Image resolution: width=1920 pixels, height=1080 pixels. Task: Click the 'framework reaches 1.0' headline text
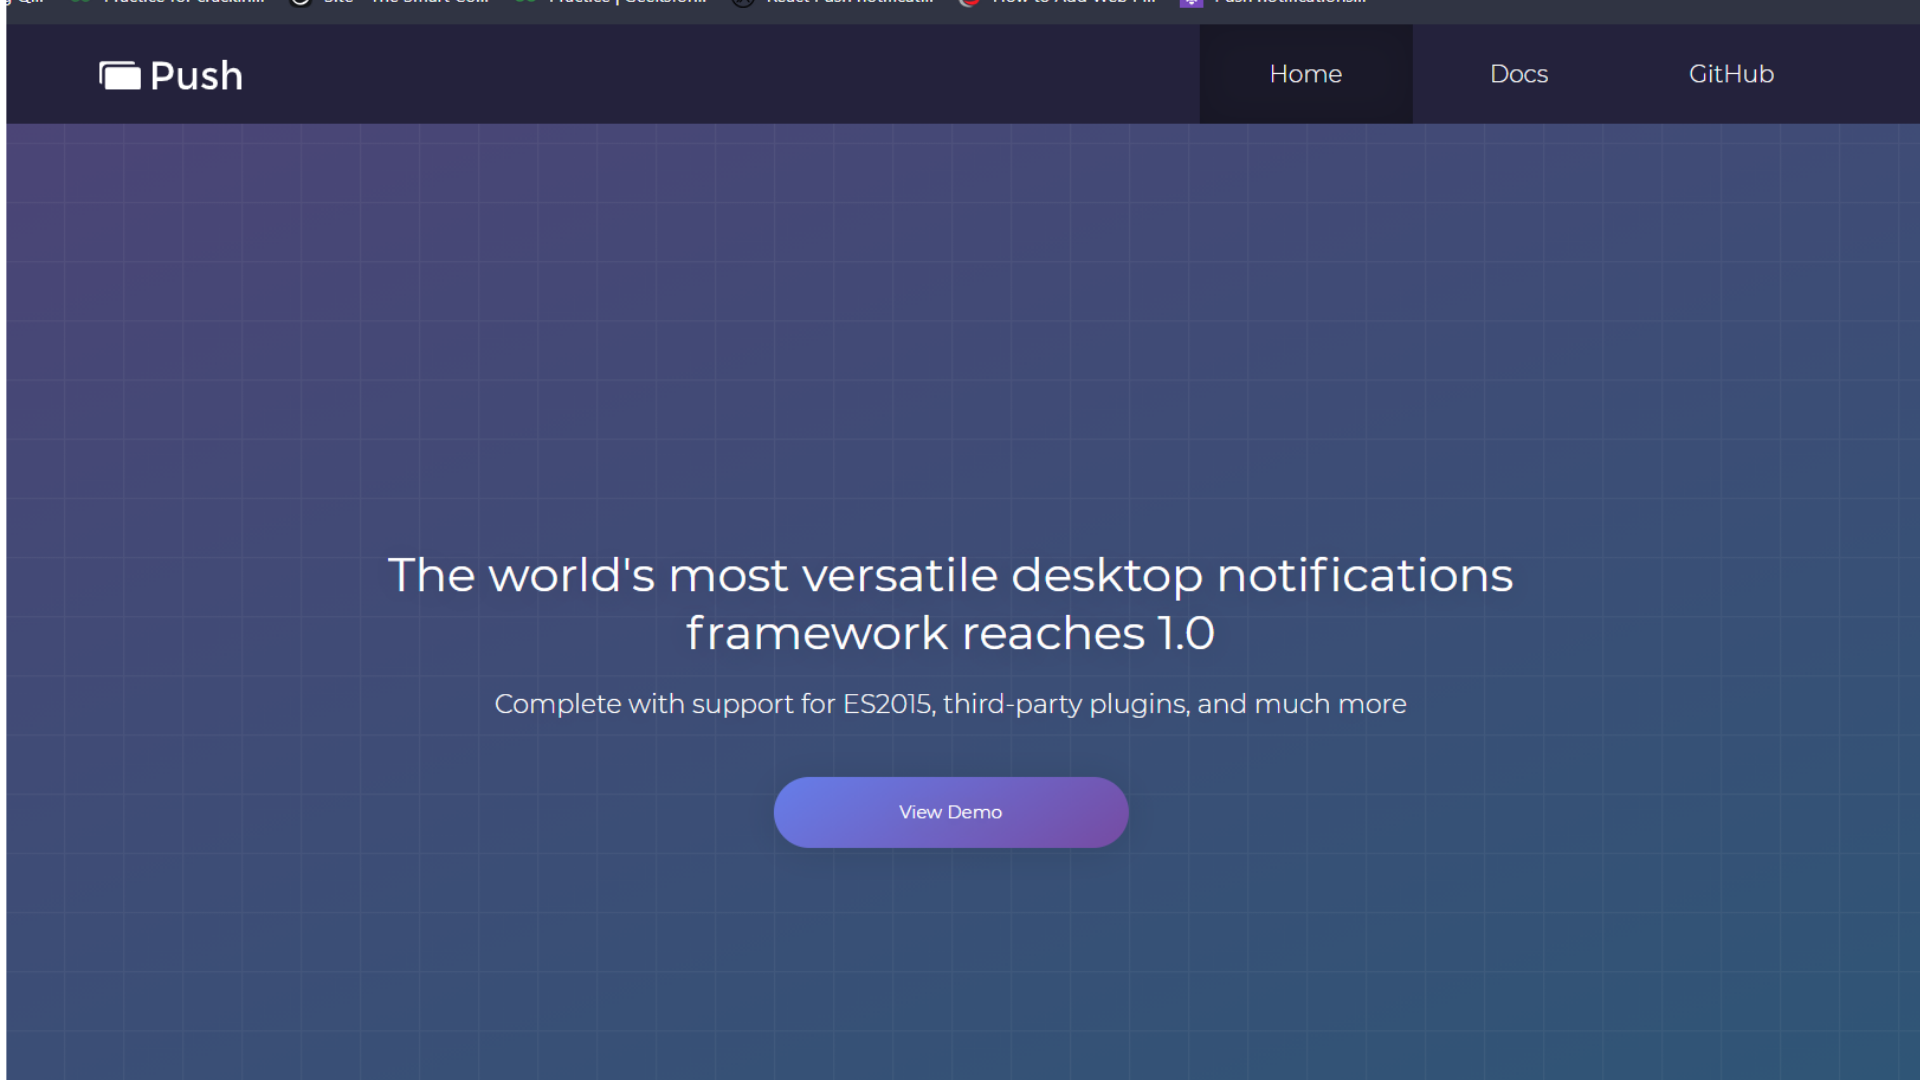[x=950, y=633]
